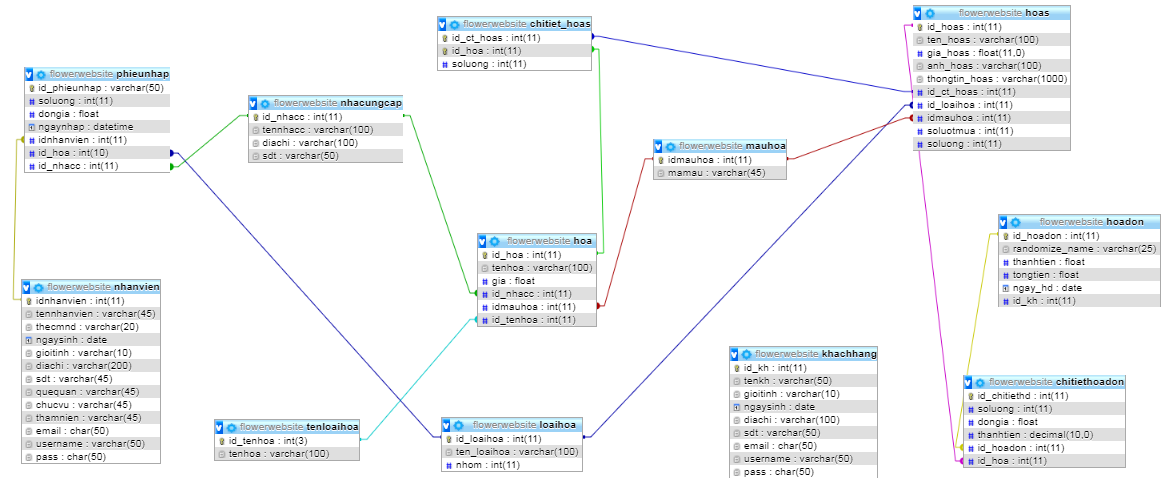Viewport: 1171px width, 486px height.
Task: Click the date icon beside ngay_hd
Action: 1006,288
